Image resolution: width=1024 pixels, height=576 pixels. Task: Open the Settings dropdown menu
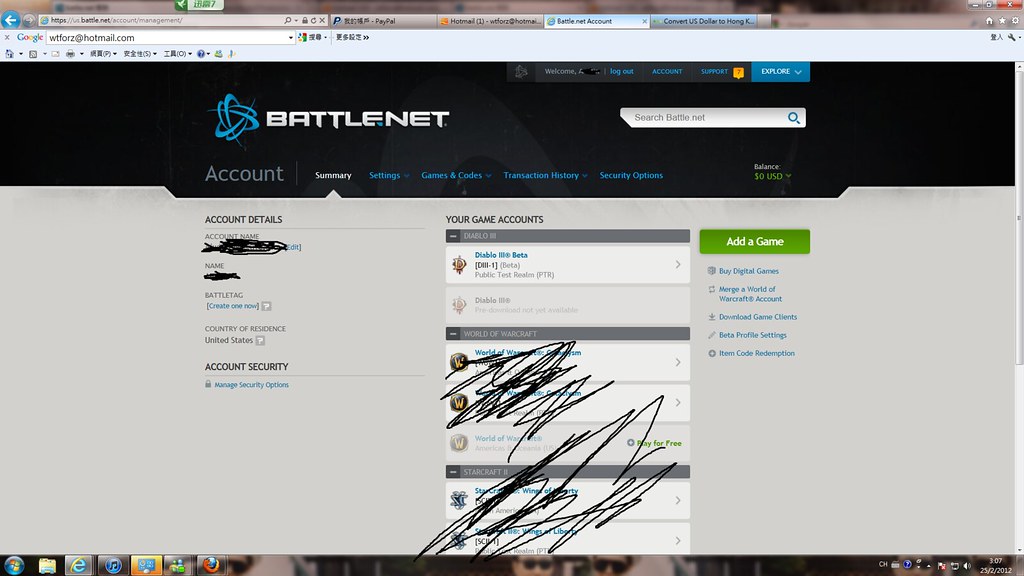tap(389, 175)
